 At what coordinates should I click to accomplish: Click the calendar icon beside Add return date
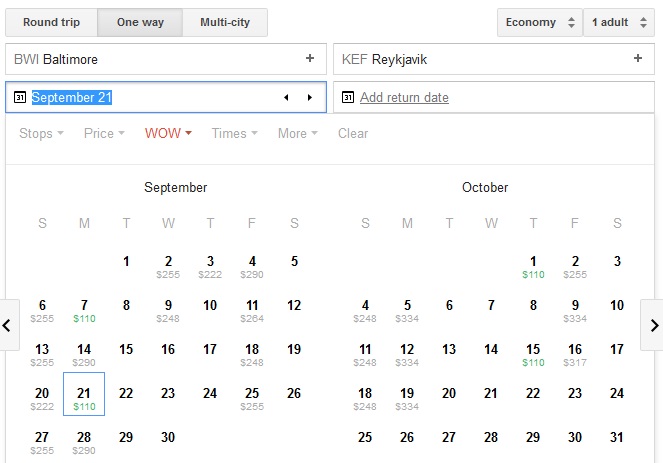click(x=348, y=97)
